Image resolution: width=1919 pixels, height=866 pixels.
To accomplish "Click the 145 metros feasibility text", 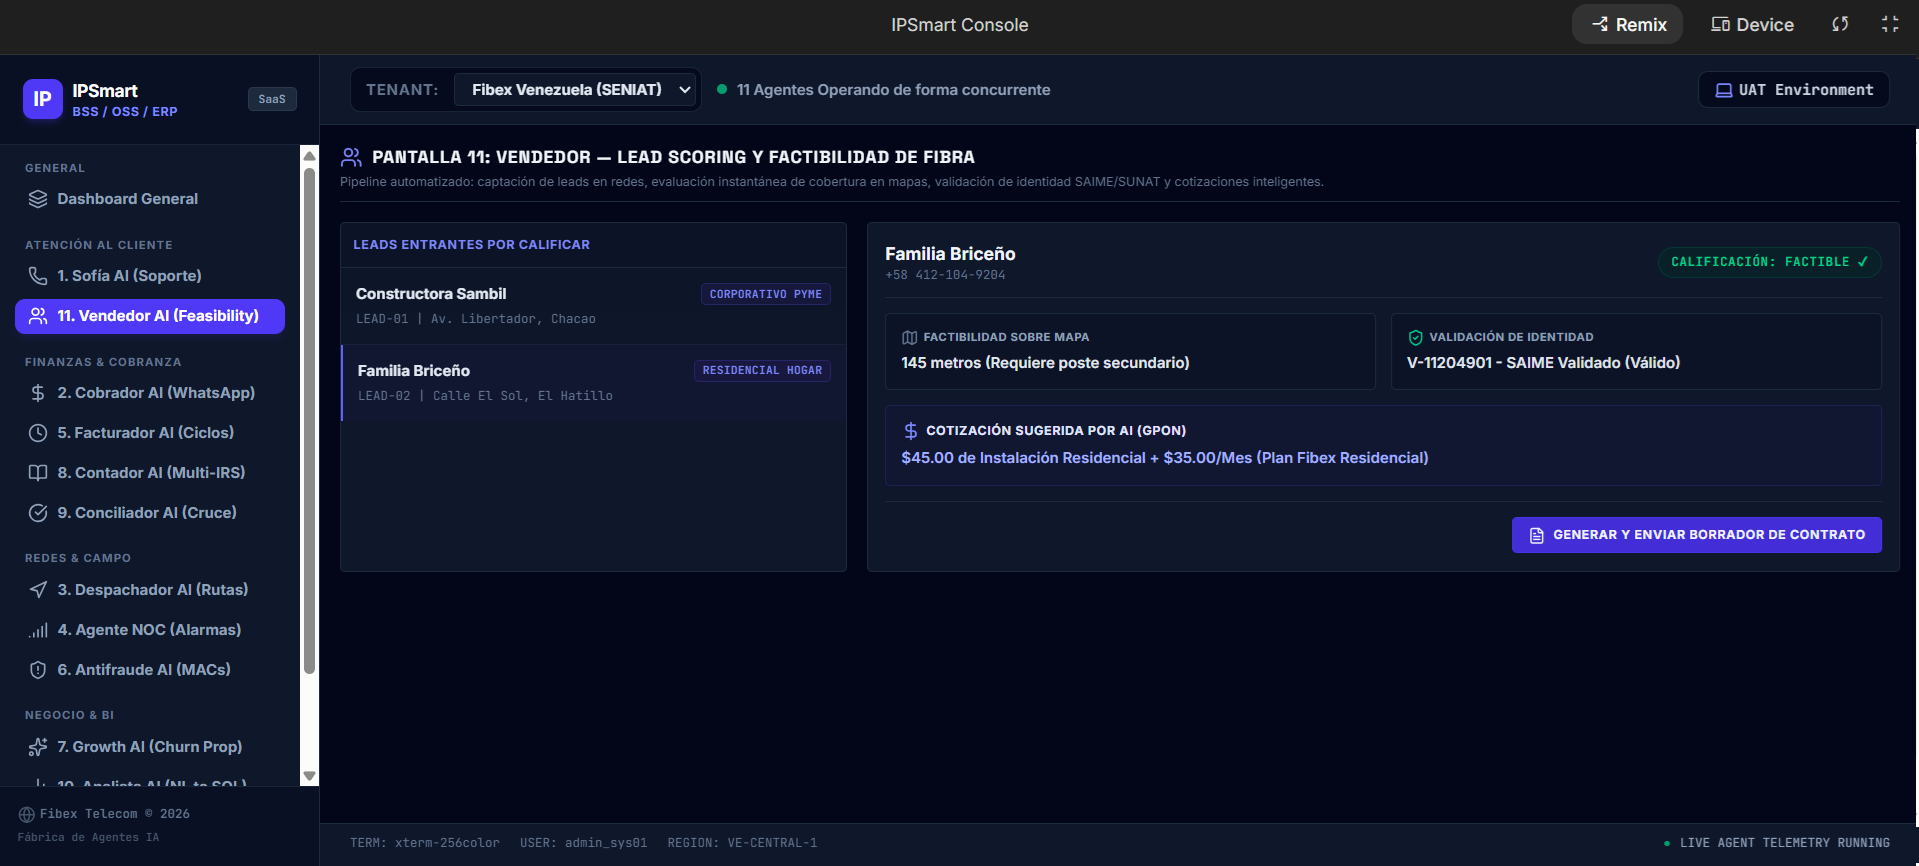I will 1045,363.
